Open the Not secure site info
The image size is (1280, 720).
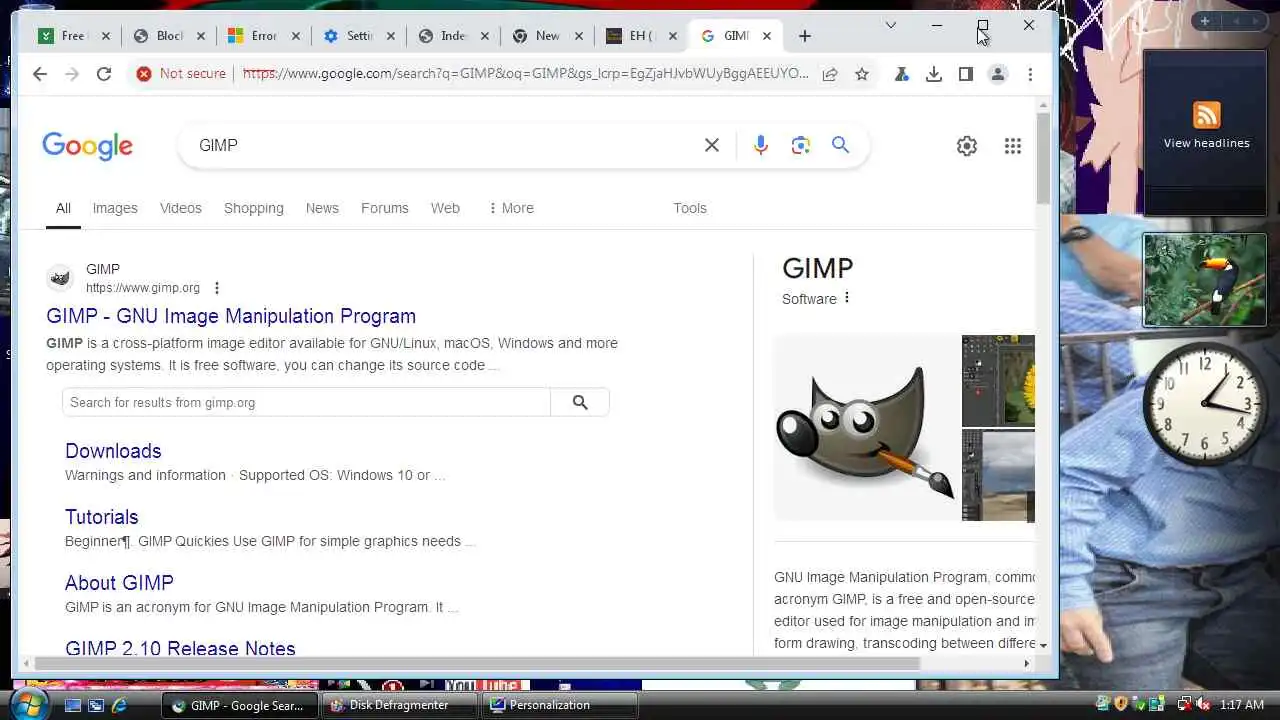[x=181, y=74]
